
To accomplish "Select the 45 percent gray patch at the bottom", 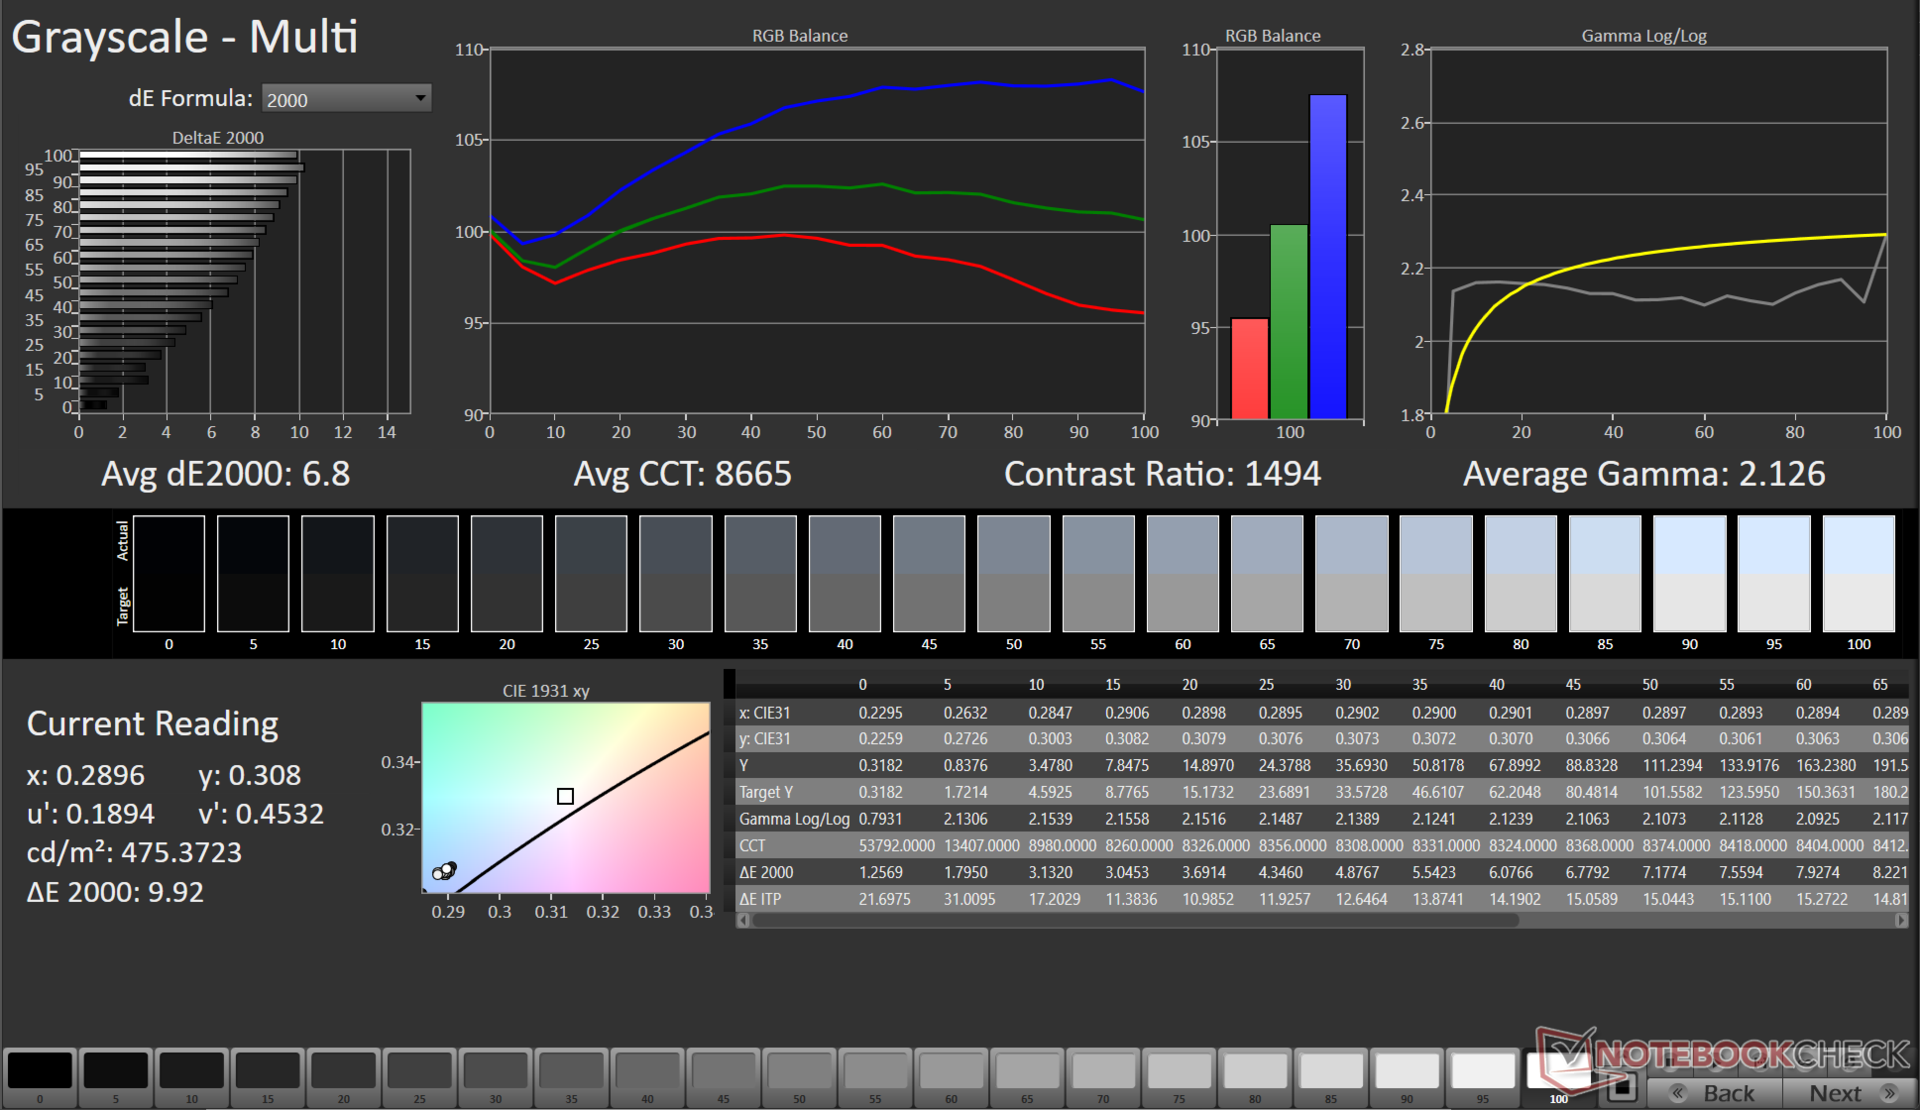I will point(724,1076).
